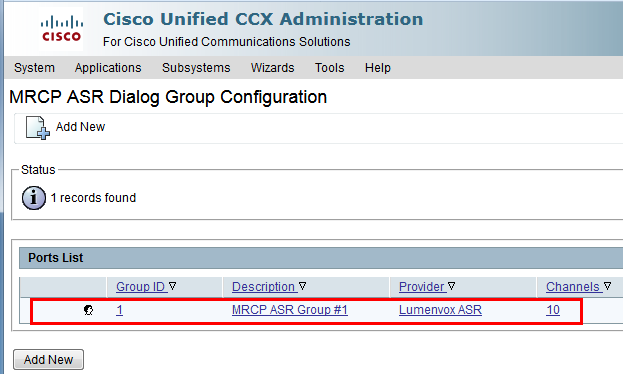Sort by Group ID arrow icon
The image size is (623, 374).
(172, 286)
